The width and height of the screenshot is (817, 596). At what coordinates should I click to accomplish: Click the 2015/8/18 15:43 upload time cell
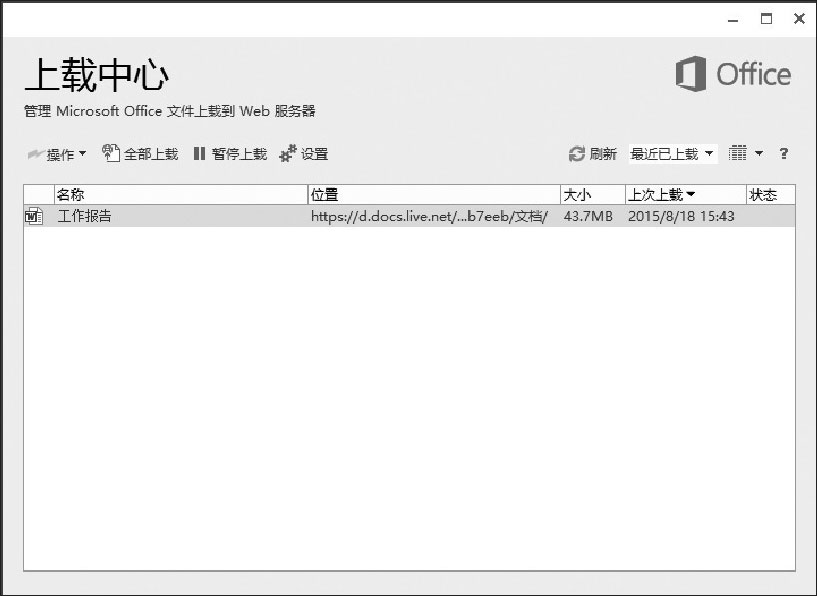click(x=681, y=216)
